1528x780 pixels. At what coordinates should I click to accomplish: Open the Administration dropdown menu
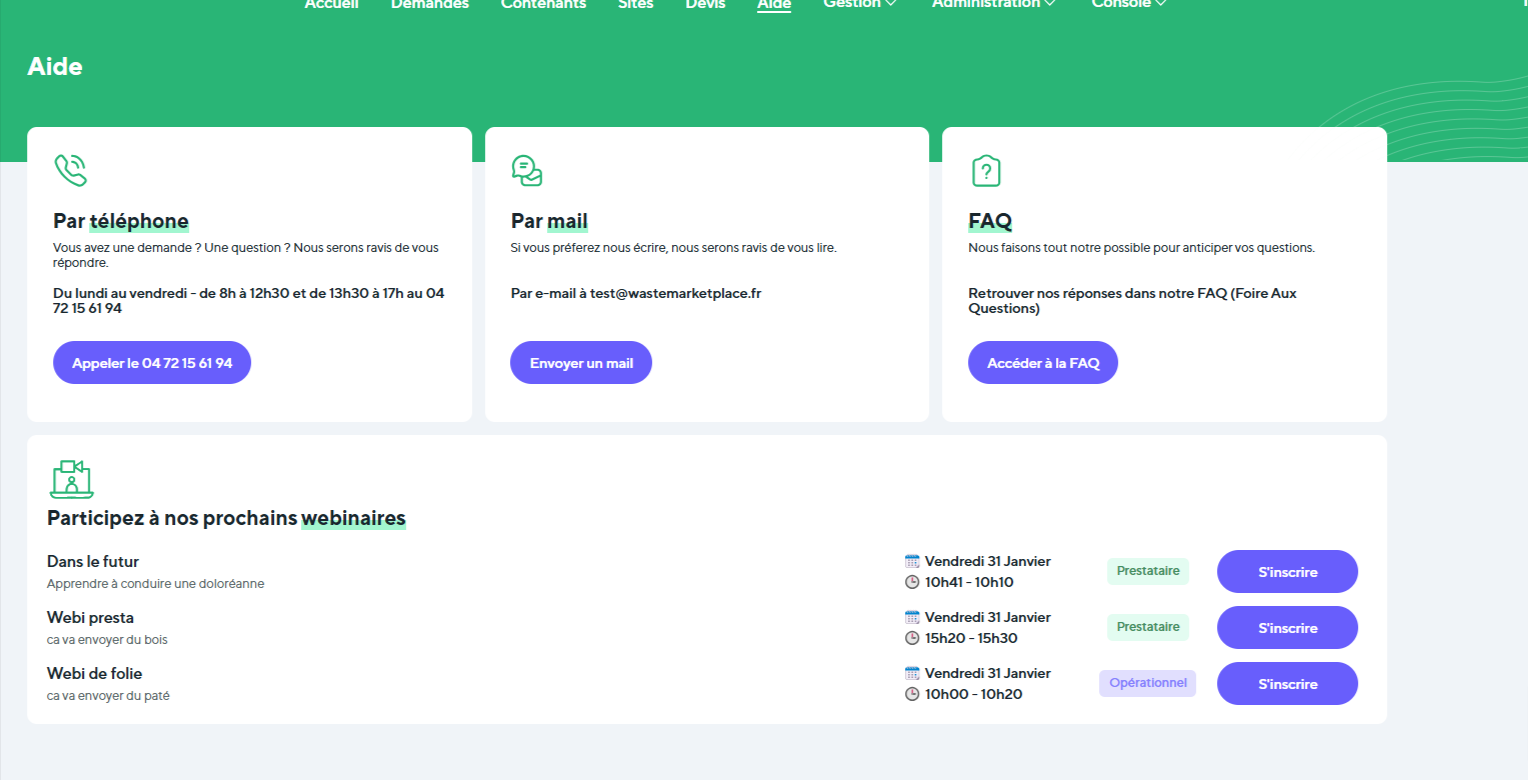(993, 5)
